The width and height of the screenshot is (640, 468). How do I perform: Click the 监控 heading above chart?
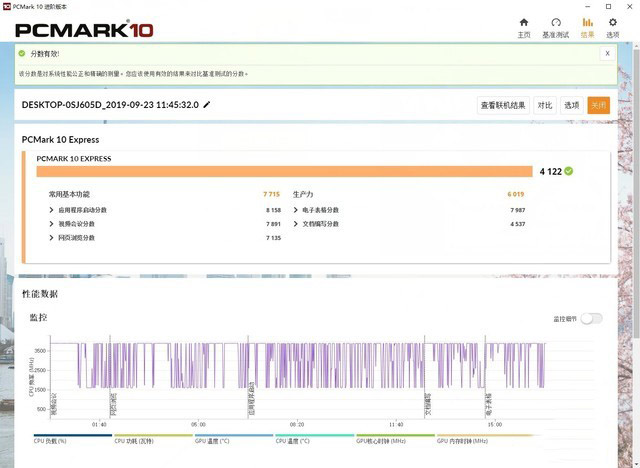[38, 317]
